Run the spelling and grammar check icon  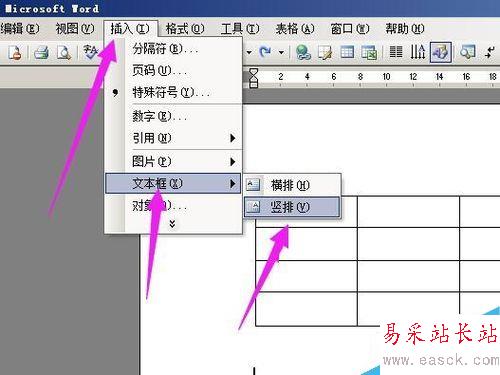point(90,52)
